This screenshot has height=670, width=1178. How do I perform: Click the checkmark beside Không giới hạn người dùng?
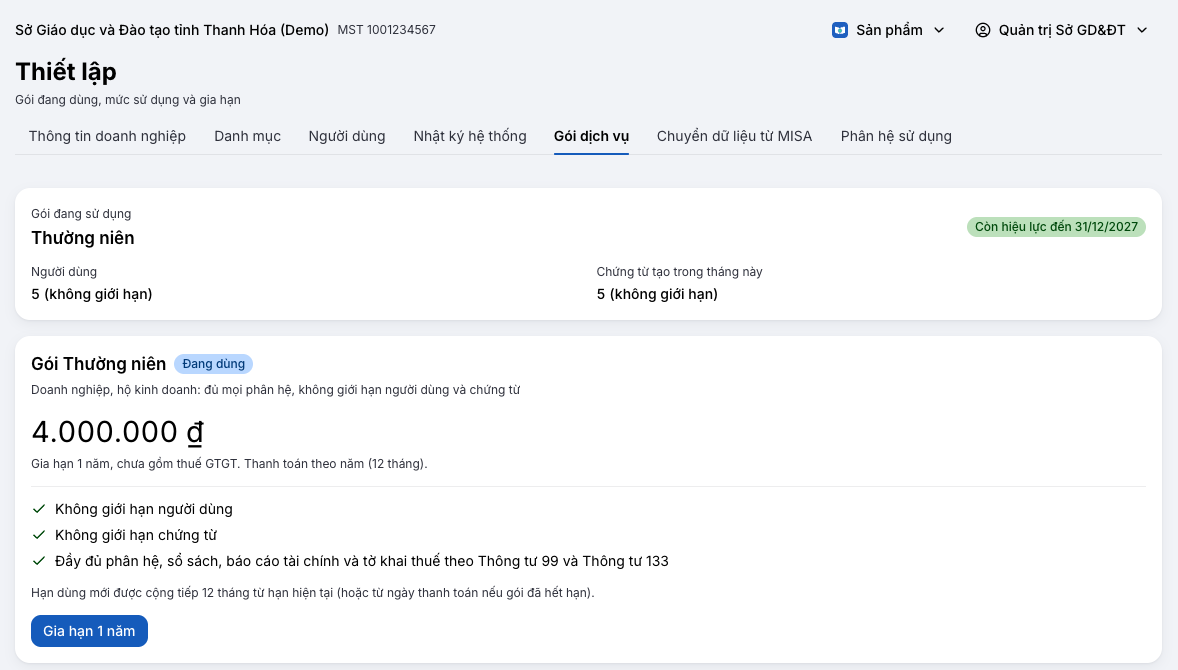[39, 509]
